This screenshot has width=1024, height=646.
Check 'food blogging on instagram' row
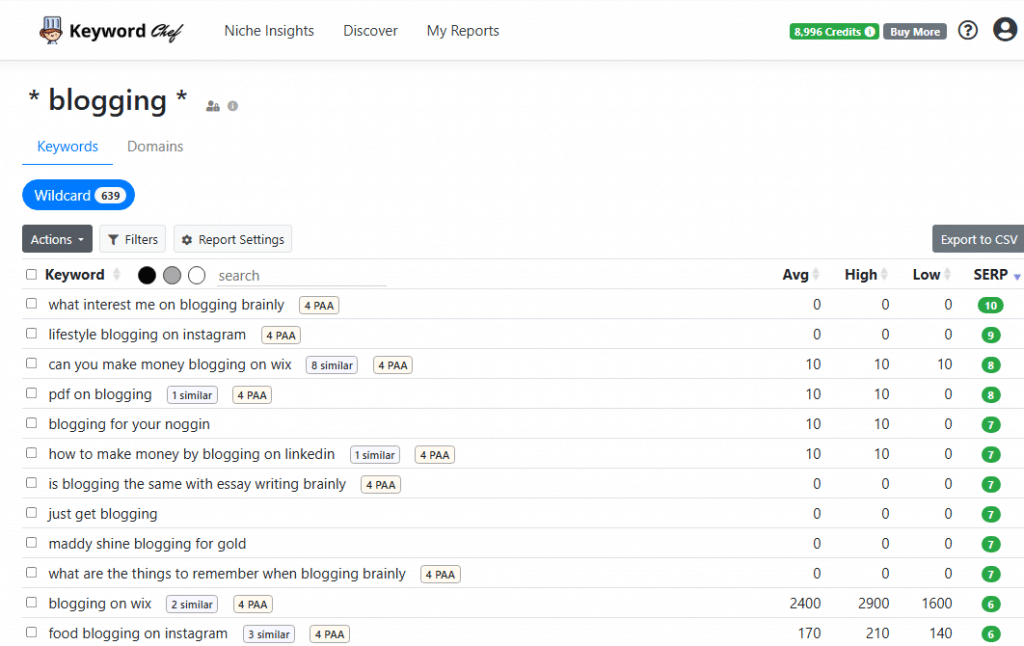coord(31,632)
